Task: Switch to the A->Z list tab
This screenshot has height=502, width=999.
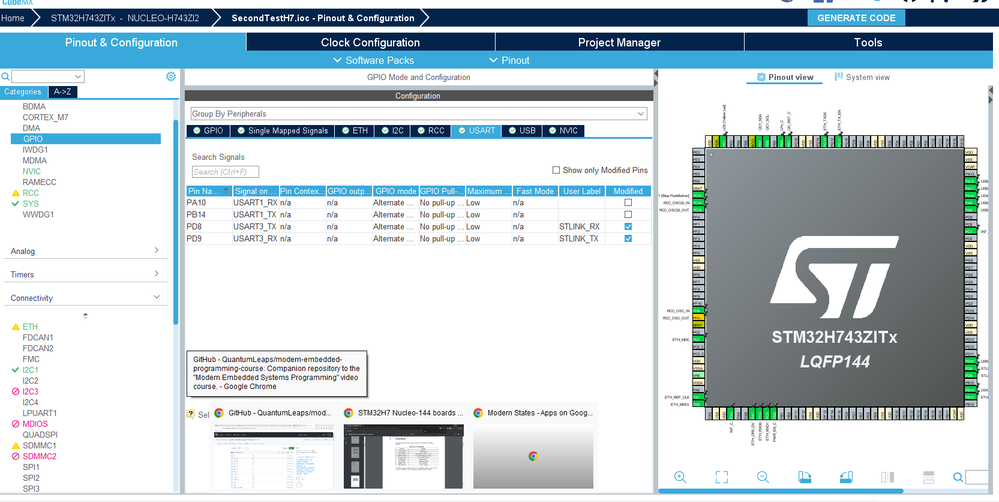Action: 62,92
